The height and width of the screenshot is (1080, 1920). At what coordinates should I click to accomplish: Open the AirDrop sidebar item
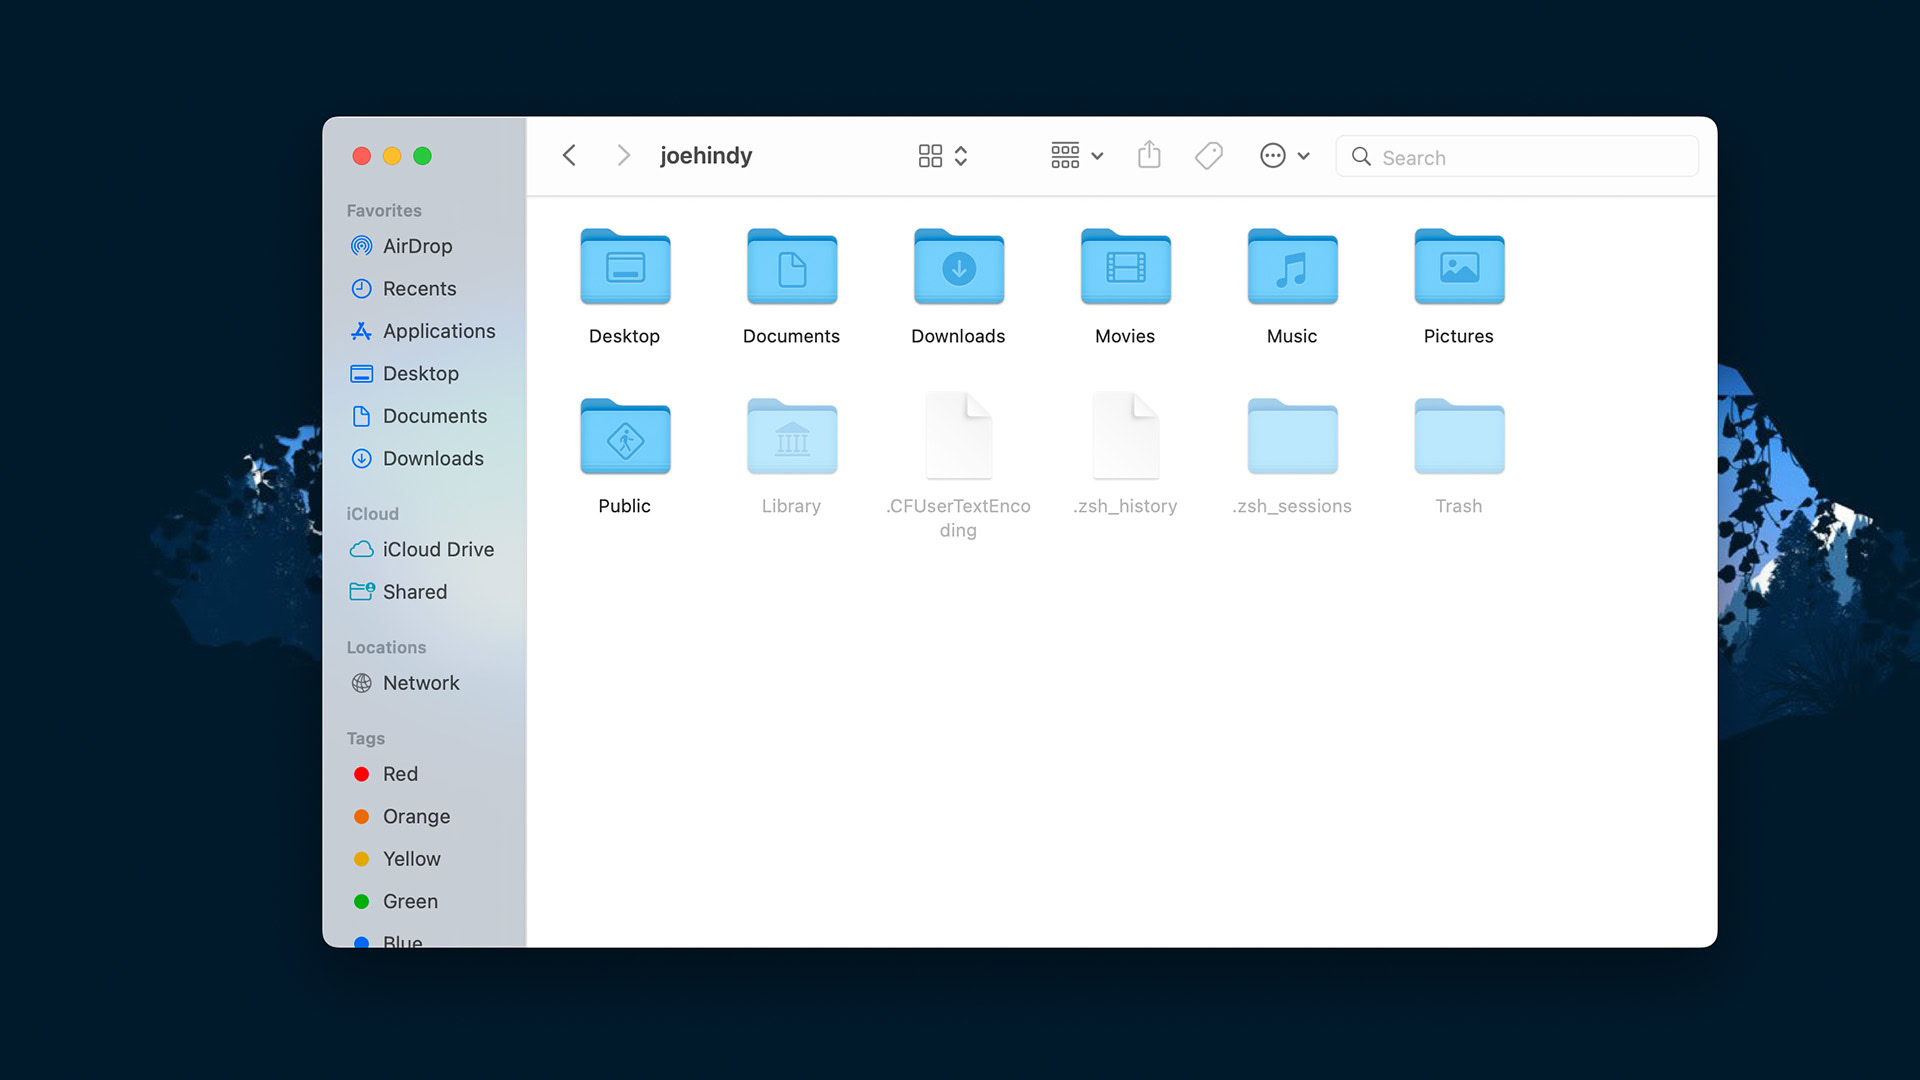(x=417, y=246)
